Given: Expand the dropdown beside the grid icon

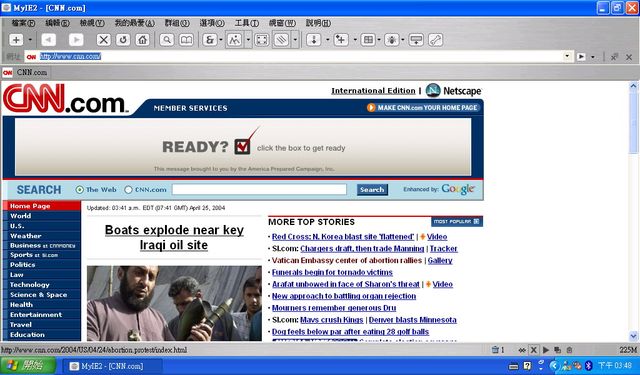Looking at the screenshot, I should [379, 40].
